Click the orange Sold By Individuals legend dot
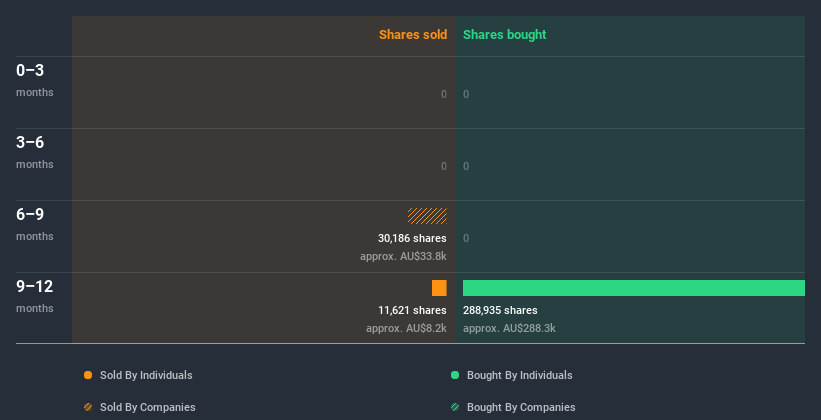This screenshot has width=821, height=420. pos(88,375)
